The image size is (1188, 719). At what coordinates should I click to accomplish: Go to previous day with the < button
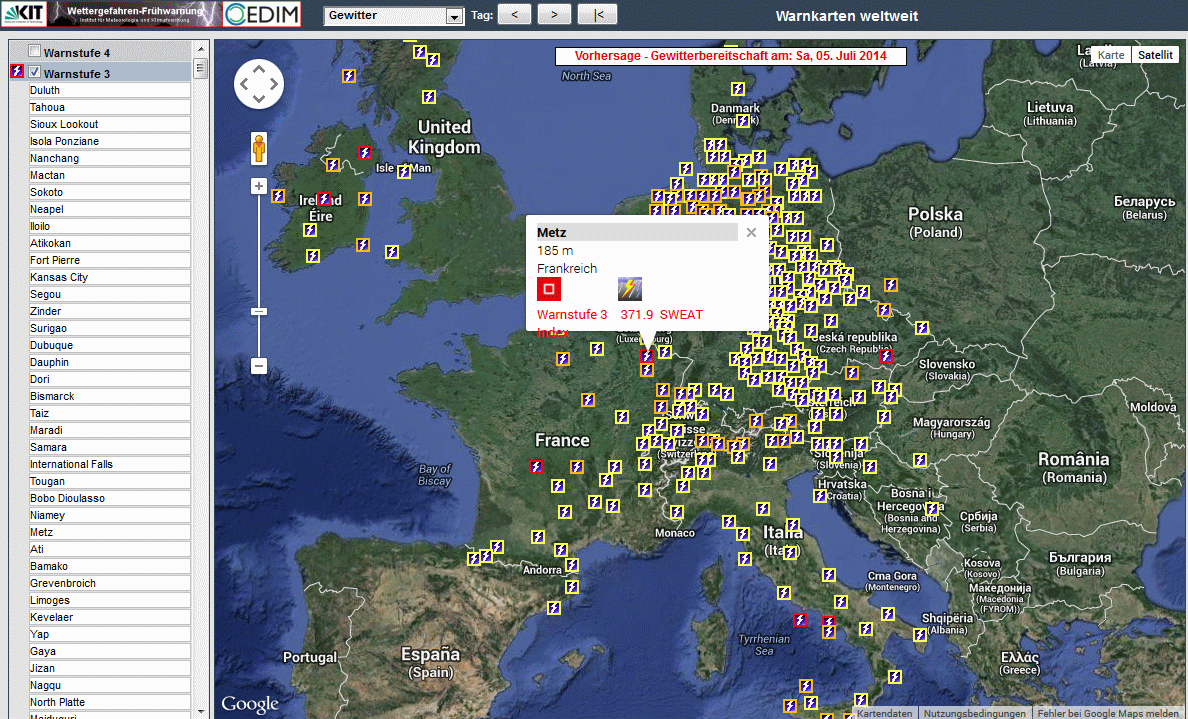tap(514, 14)
